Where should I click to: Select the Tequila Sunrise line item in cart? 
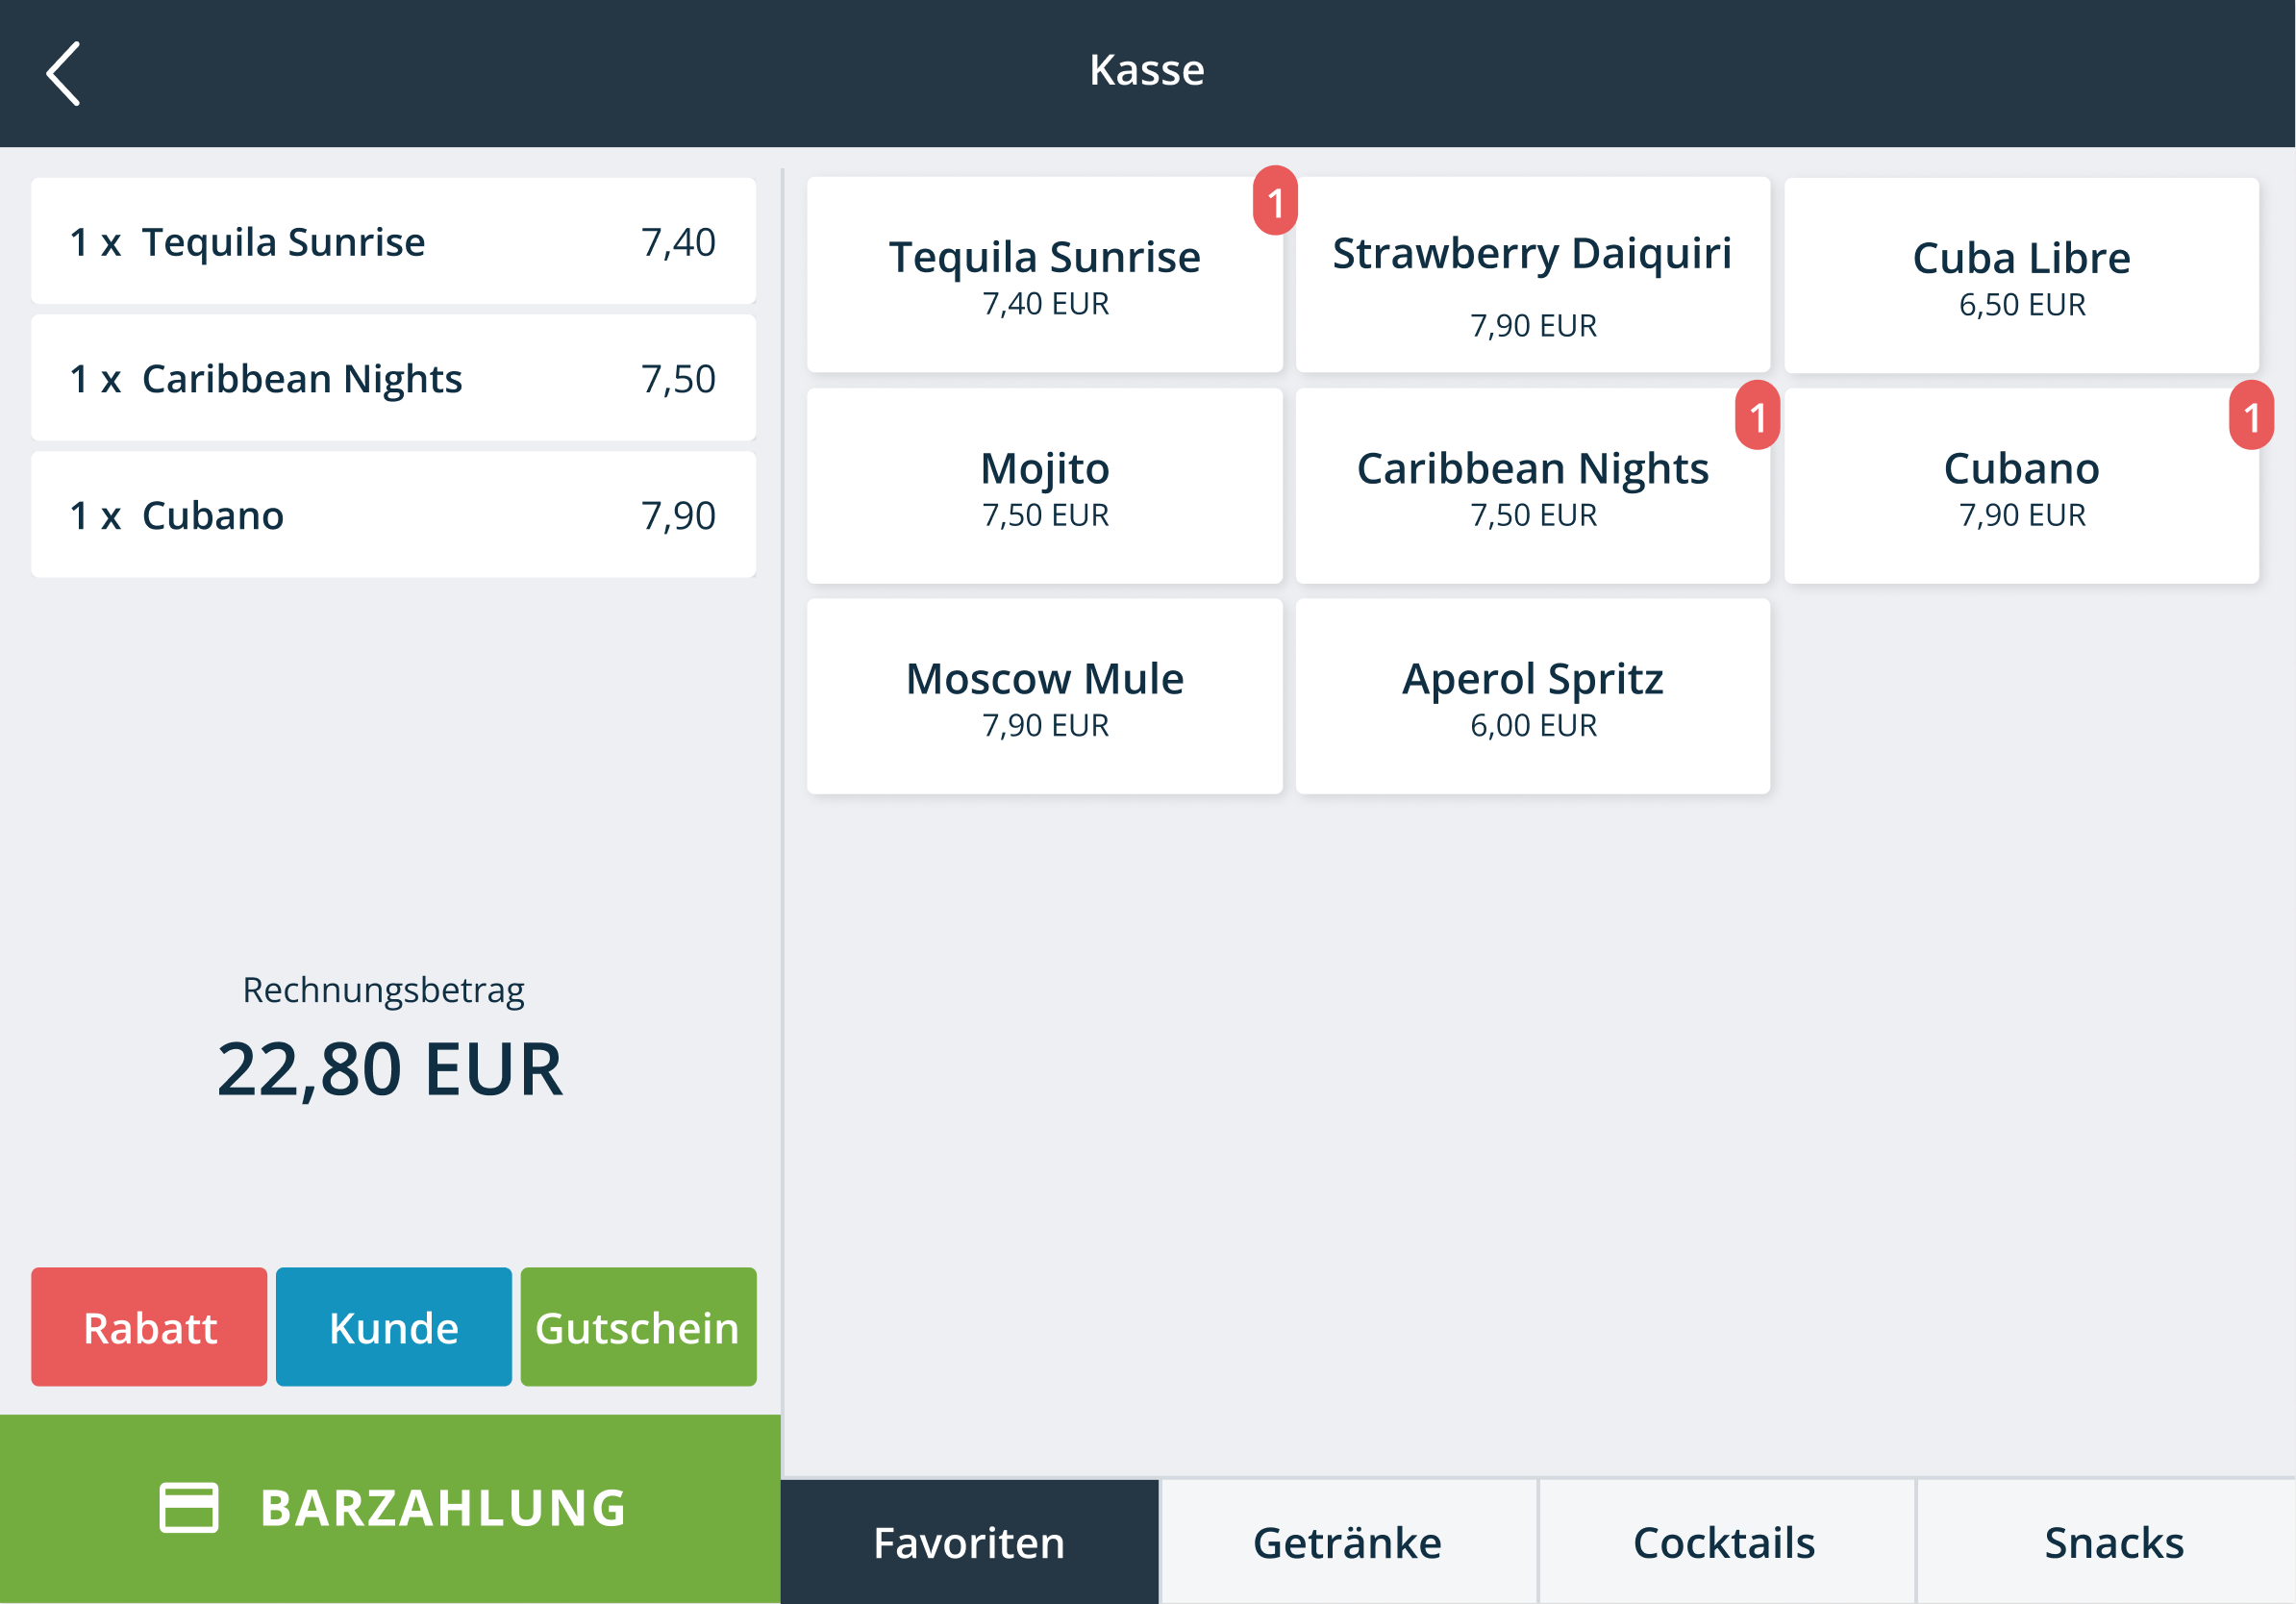click(393, 240)
